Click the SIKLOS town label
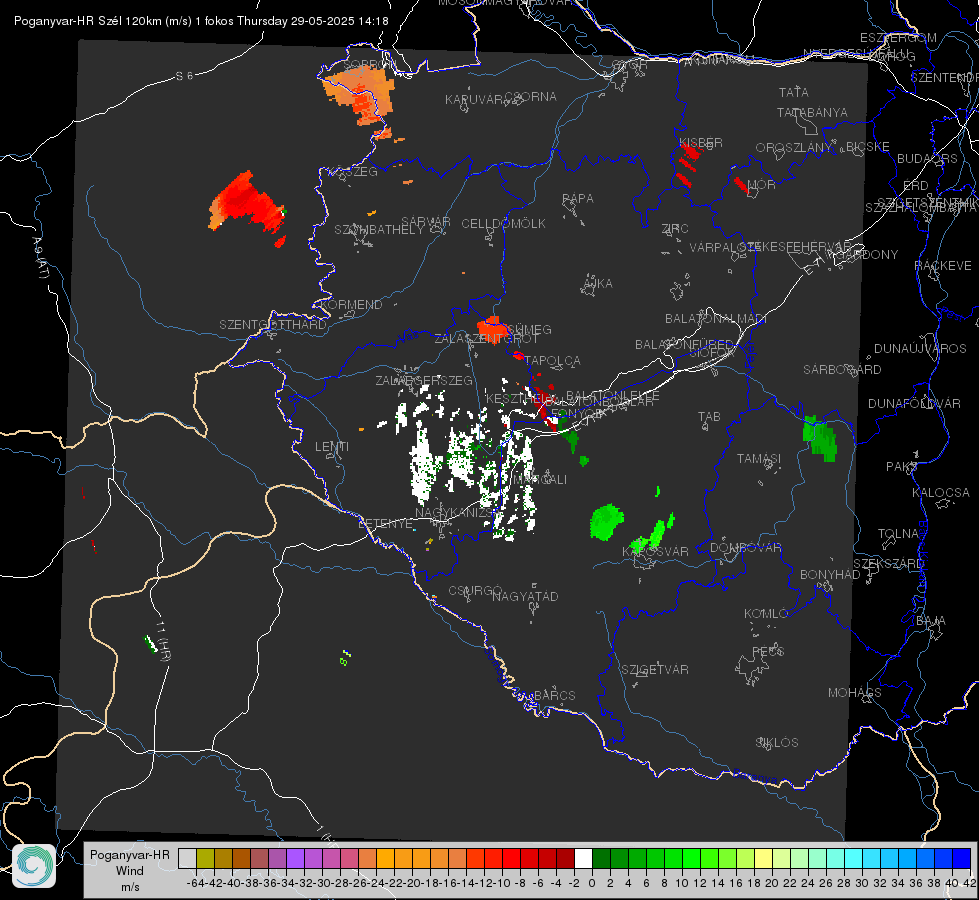The height and width of the screenshot is (900, 979). (x=777, y=743)
